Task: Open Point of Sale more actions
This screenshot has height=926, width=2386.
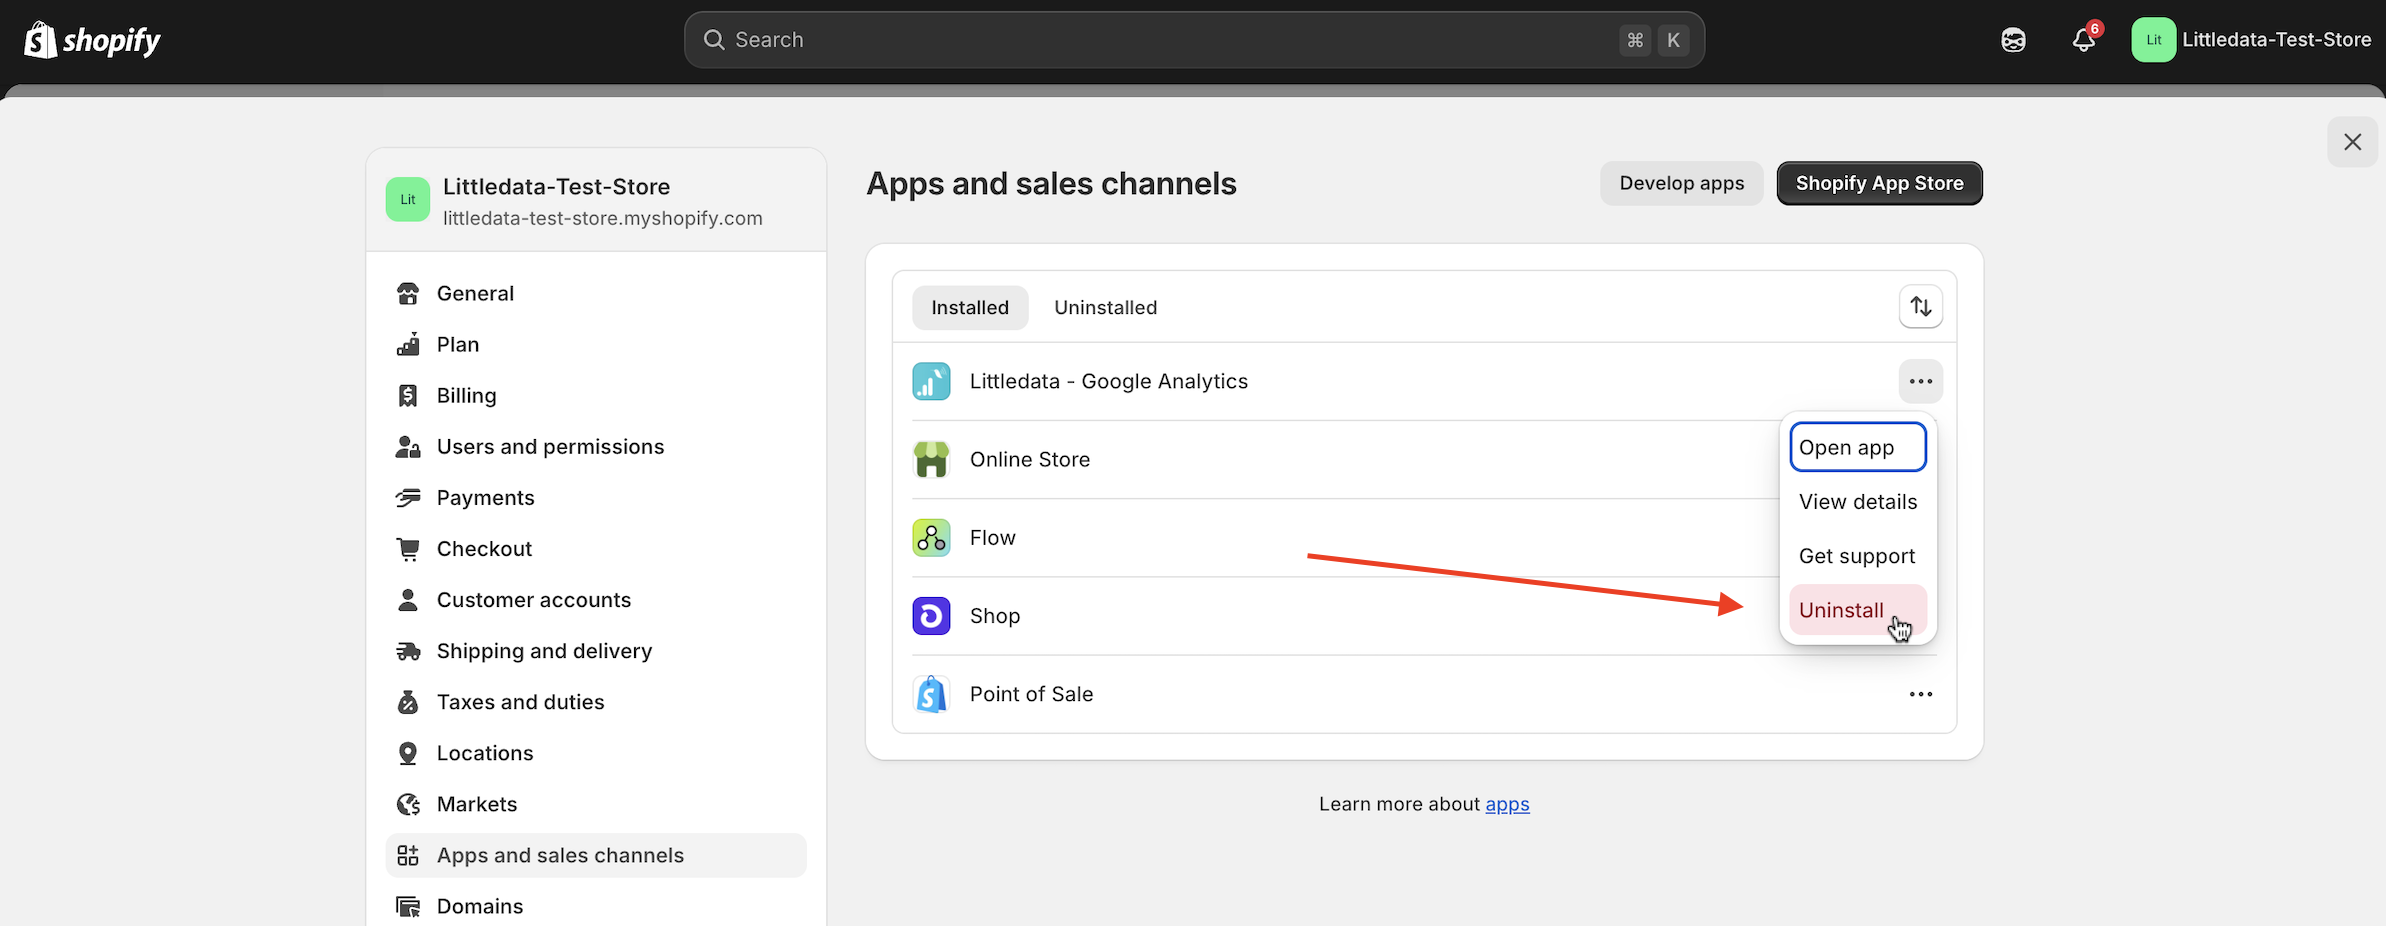Action: point(1920,694)
